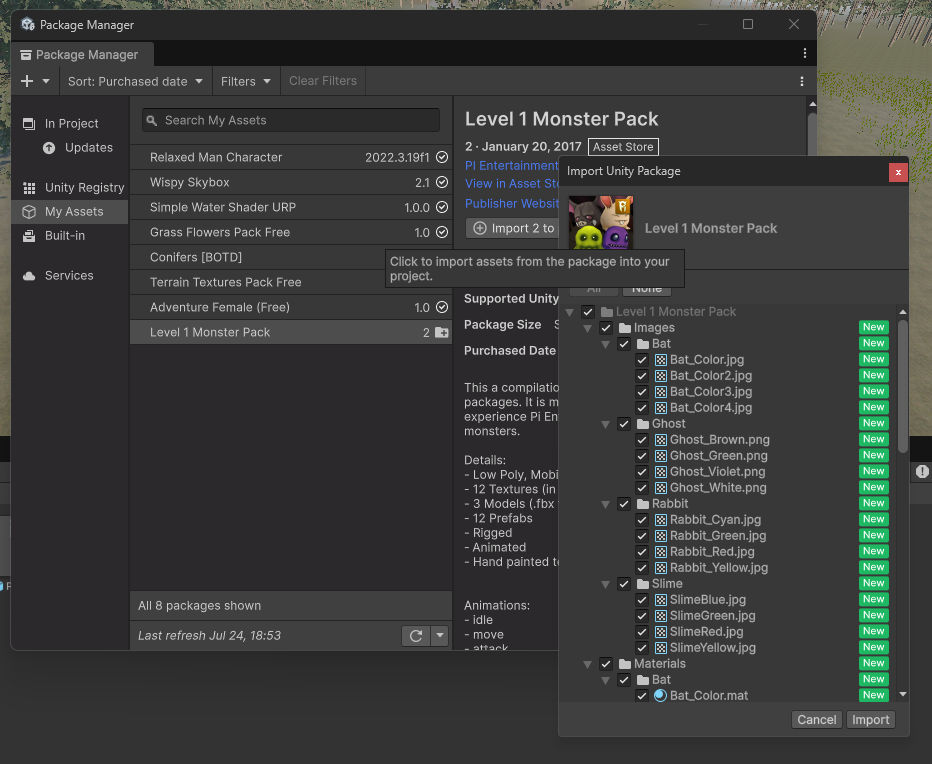Open the Sort: Purchased date dropdown

click(x=135, y=81)
